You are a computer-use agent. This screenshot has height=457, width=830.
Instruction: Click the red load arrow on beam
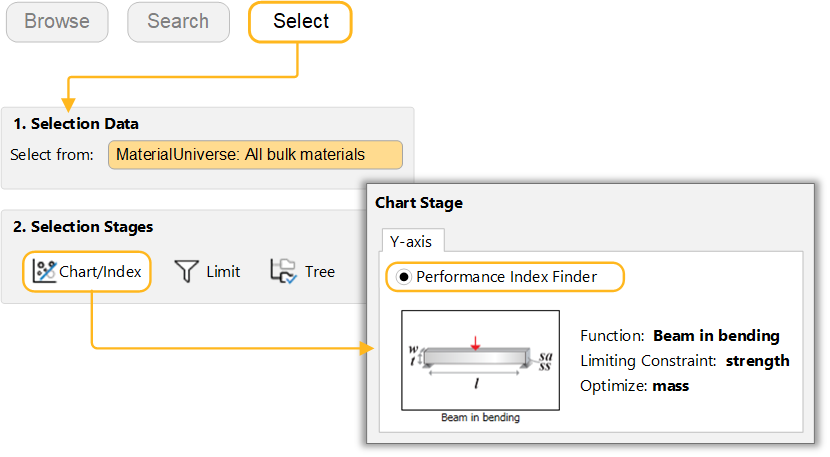(x=476, y=343)
